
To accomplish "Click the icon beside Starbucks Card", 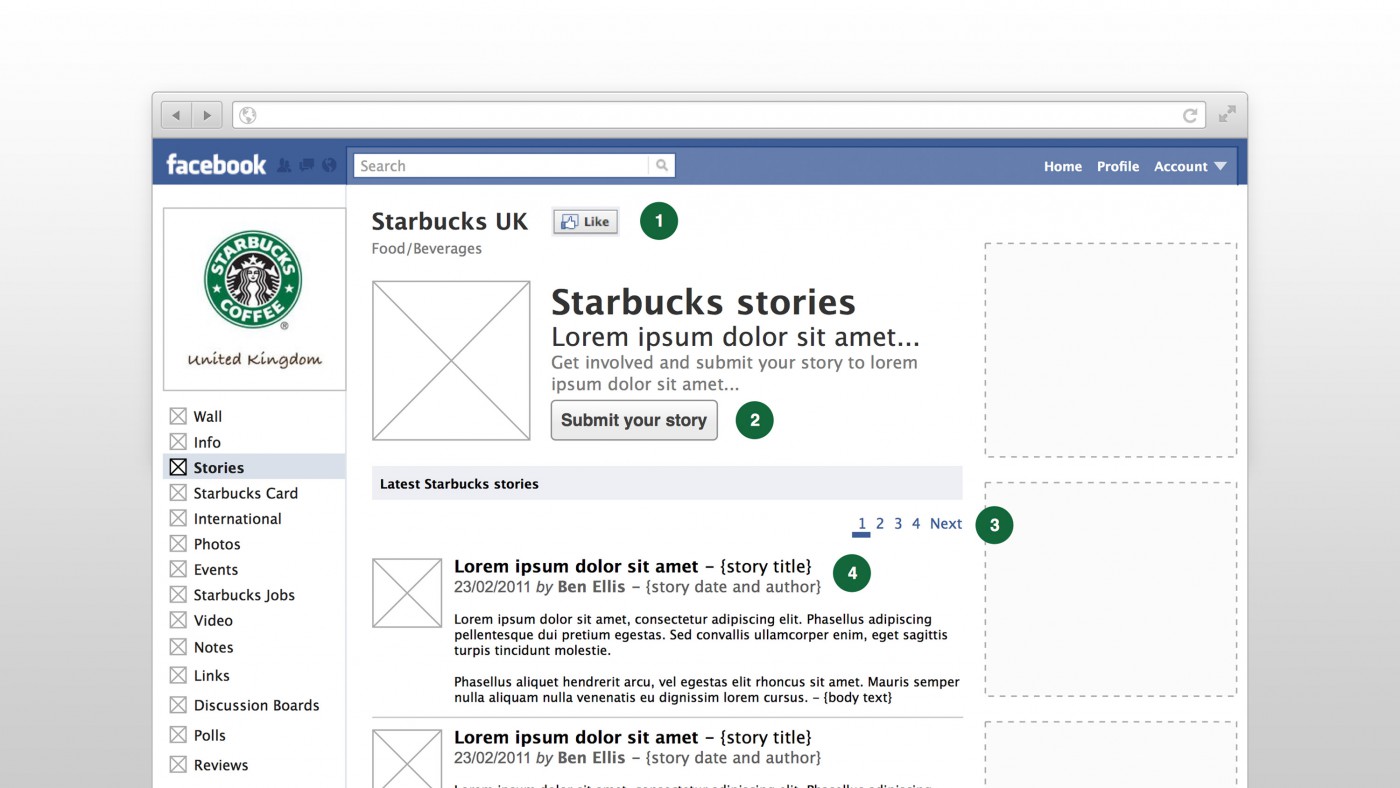I will [x=178, y=493].
